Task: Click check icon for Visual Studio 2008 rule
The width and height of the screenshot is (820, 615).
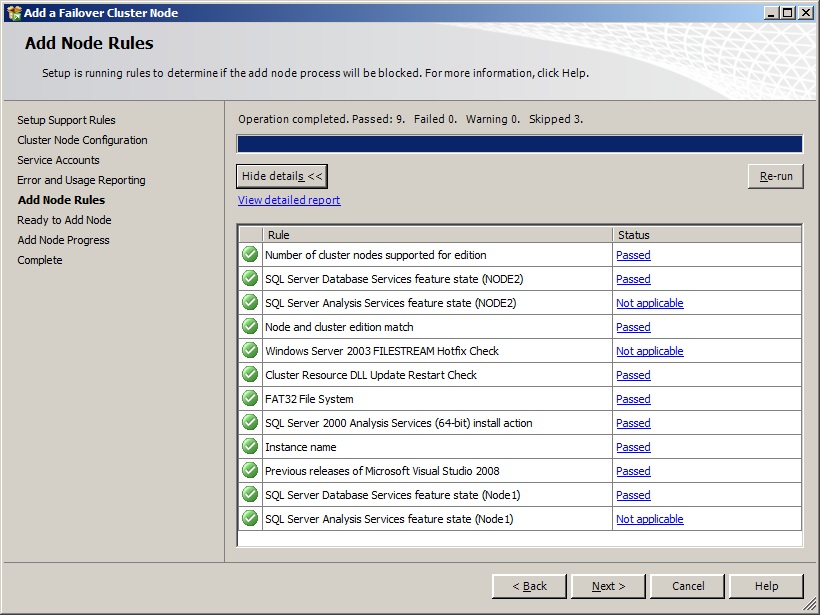Action: 250,471
